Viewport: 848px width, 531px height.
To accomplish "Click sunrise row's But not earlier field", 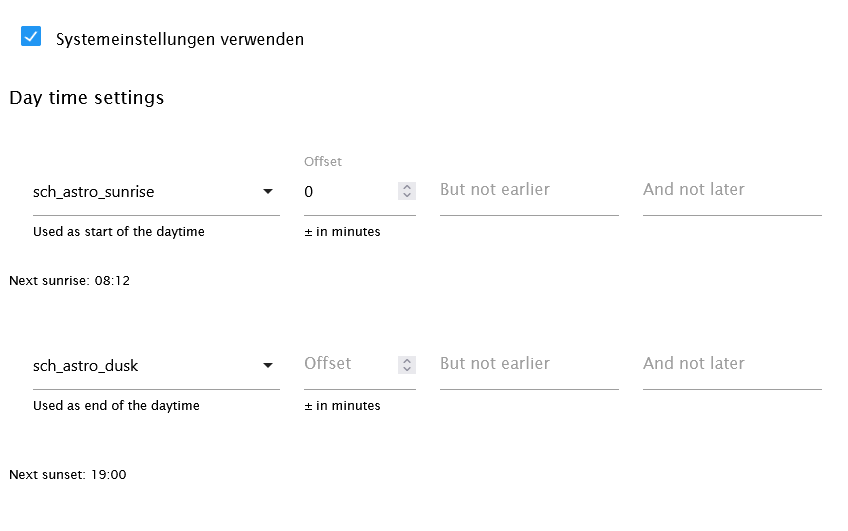I will pyautogui.click(x=529, y=191).
